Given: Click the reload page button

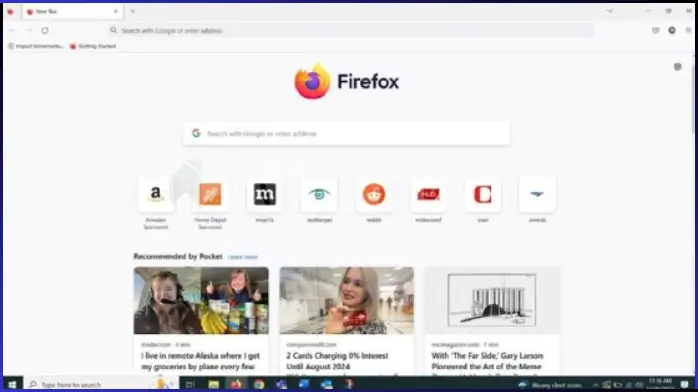Looking at the screenshot, I should point(45,30).
